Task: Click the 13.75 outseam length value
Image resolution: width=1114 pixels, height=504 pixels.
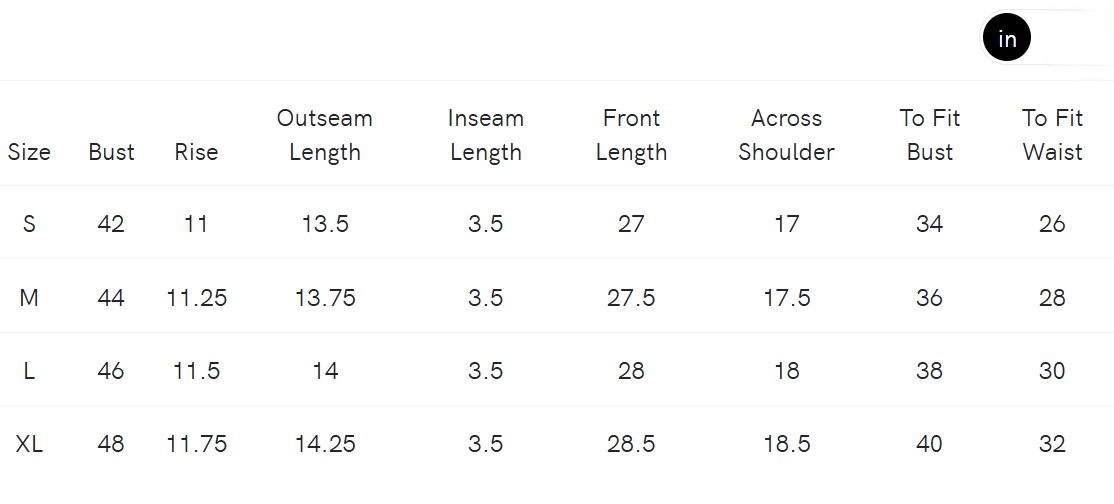Action: [x=325, y=298]
